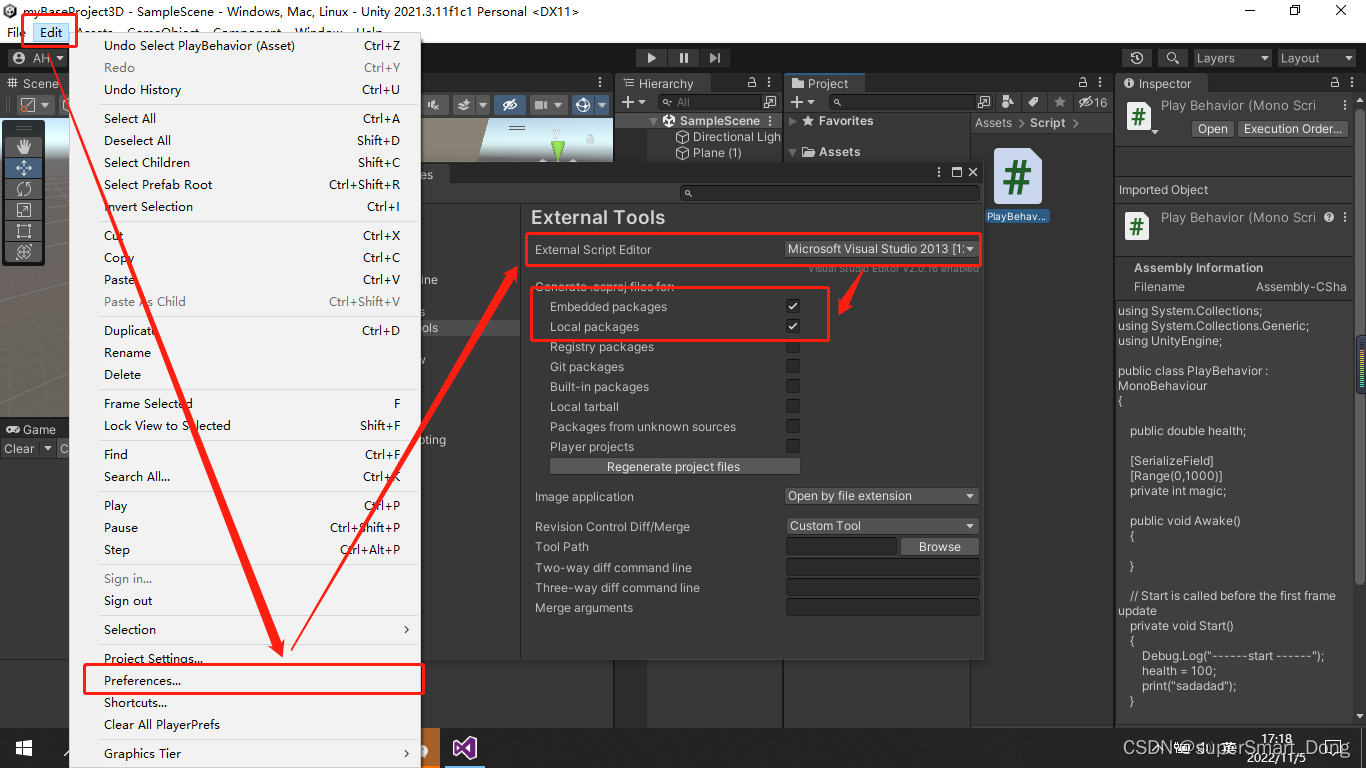Enable the Git packages checkbox
This screenshot has height=768, width=1366.
pos(793,366)
